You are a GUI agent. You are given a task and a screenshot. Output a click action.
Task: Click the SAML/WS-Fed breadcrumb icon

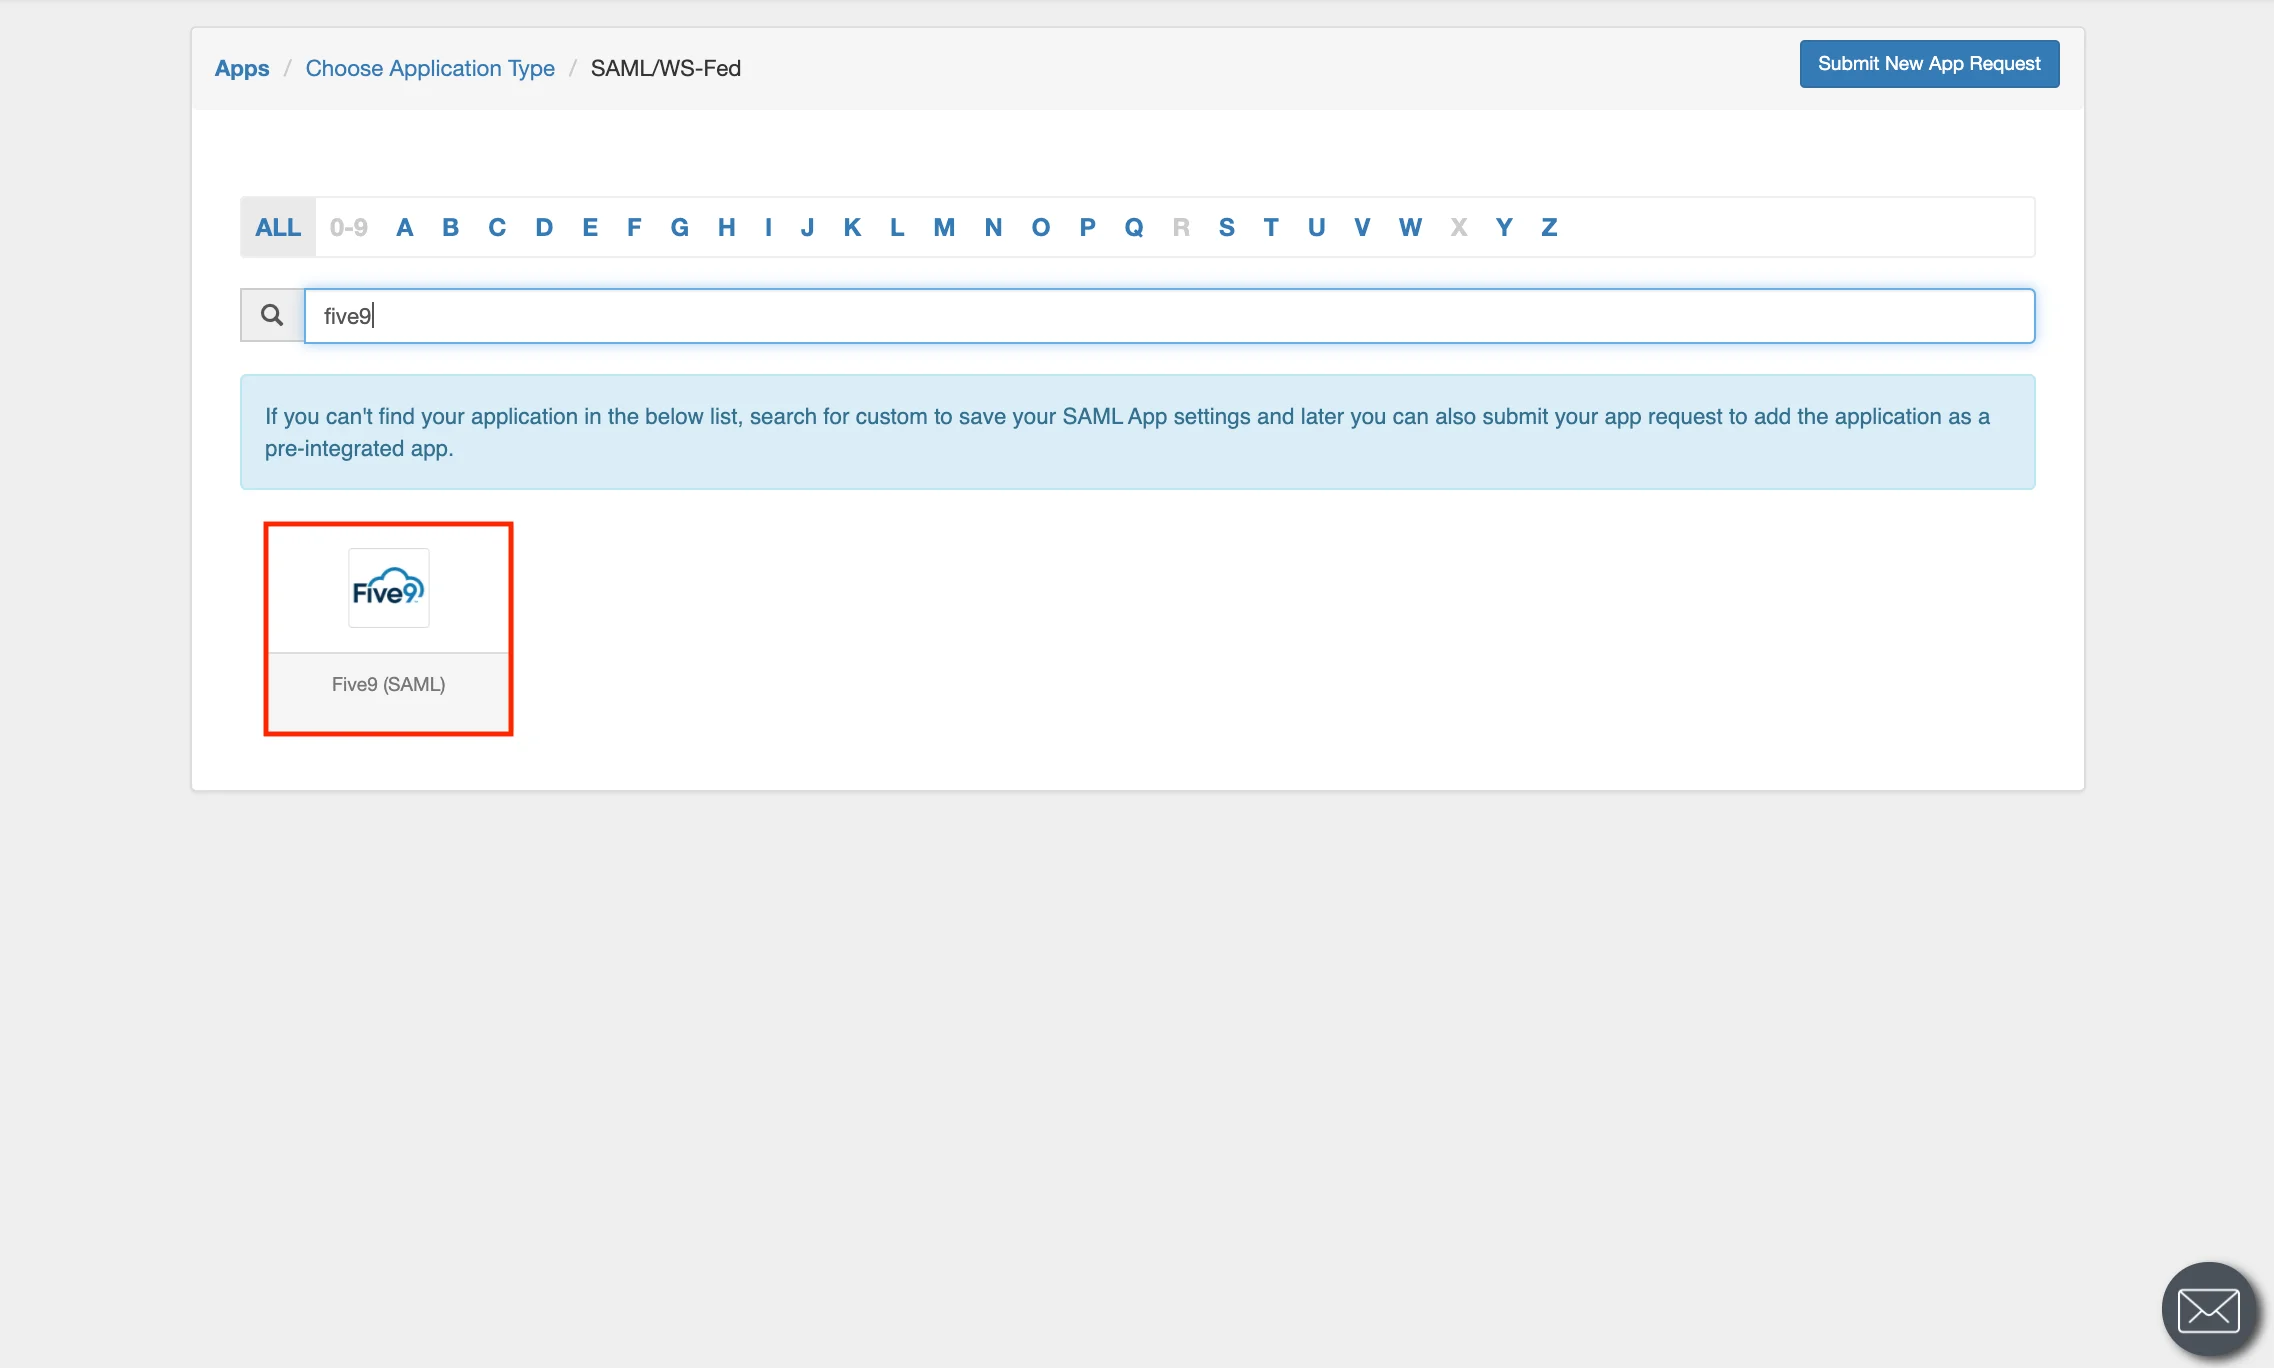pyautogui.click(x=666, y=67)
